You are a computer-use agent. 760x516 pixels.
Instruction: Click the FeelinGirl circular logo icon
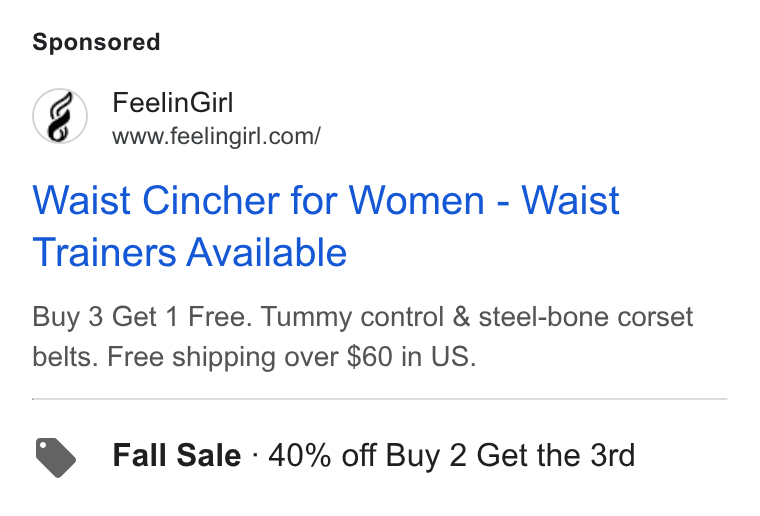click(x=60, y=116)
